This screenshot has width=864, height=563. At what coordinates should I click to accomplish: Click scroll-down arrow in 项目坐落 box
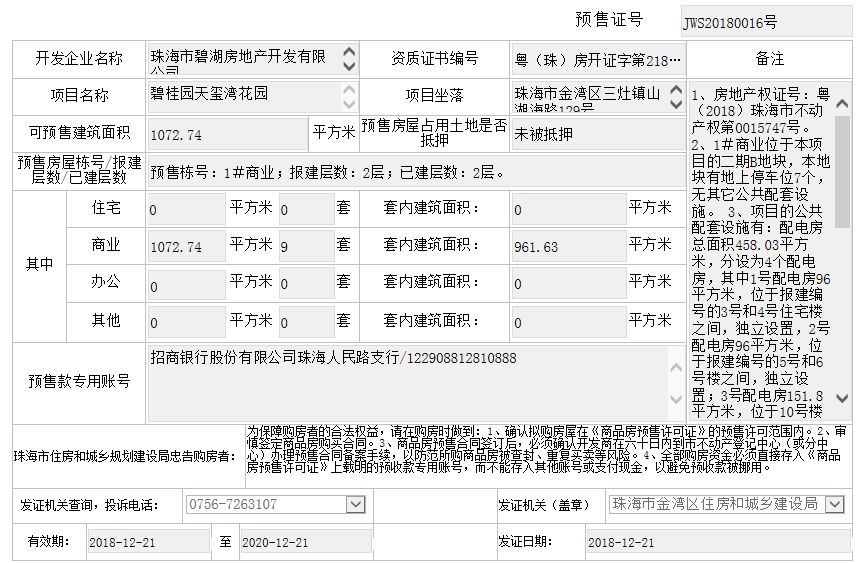676,106
